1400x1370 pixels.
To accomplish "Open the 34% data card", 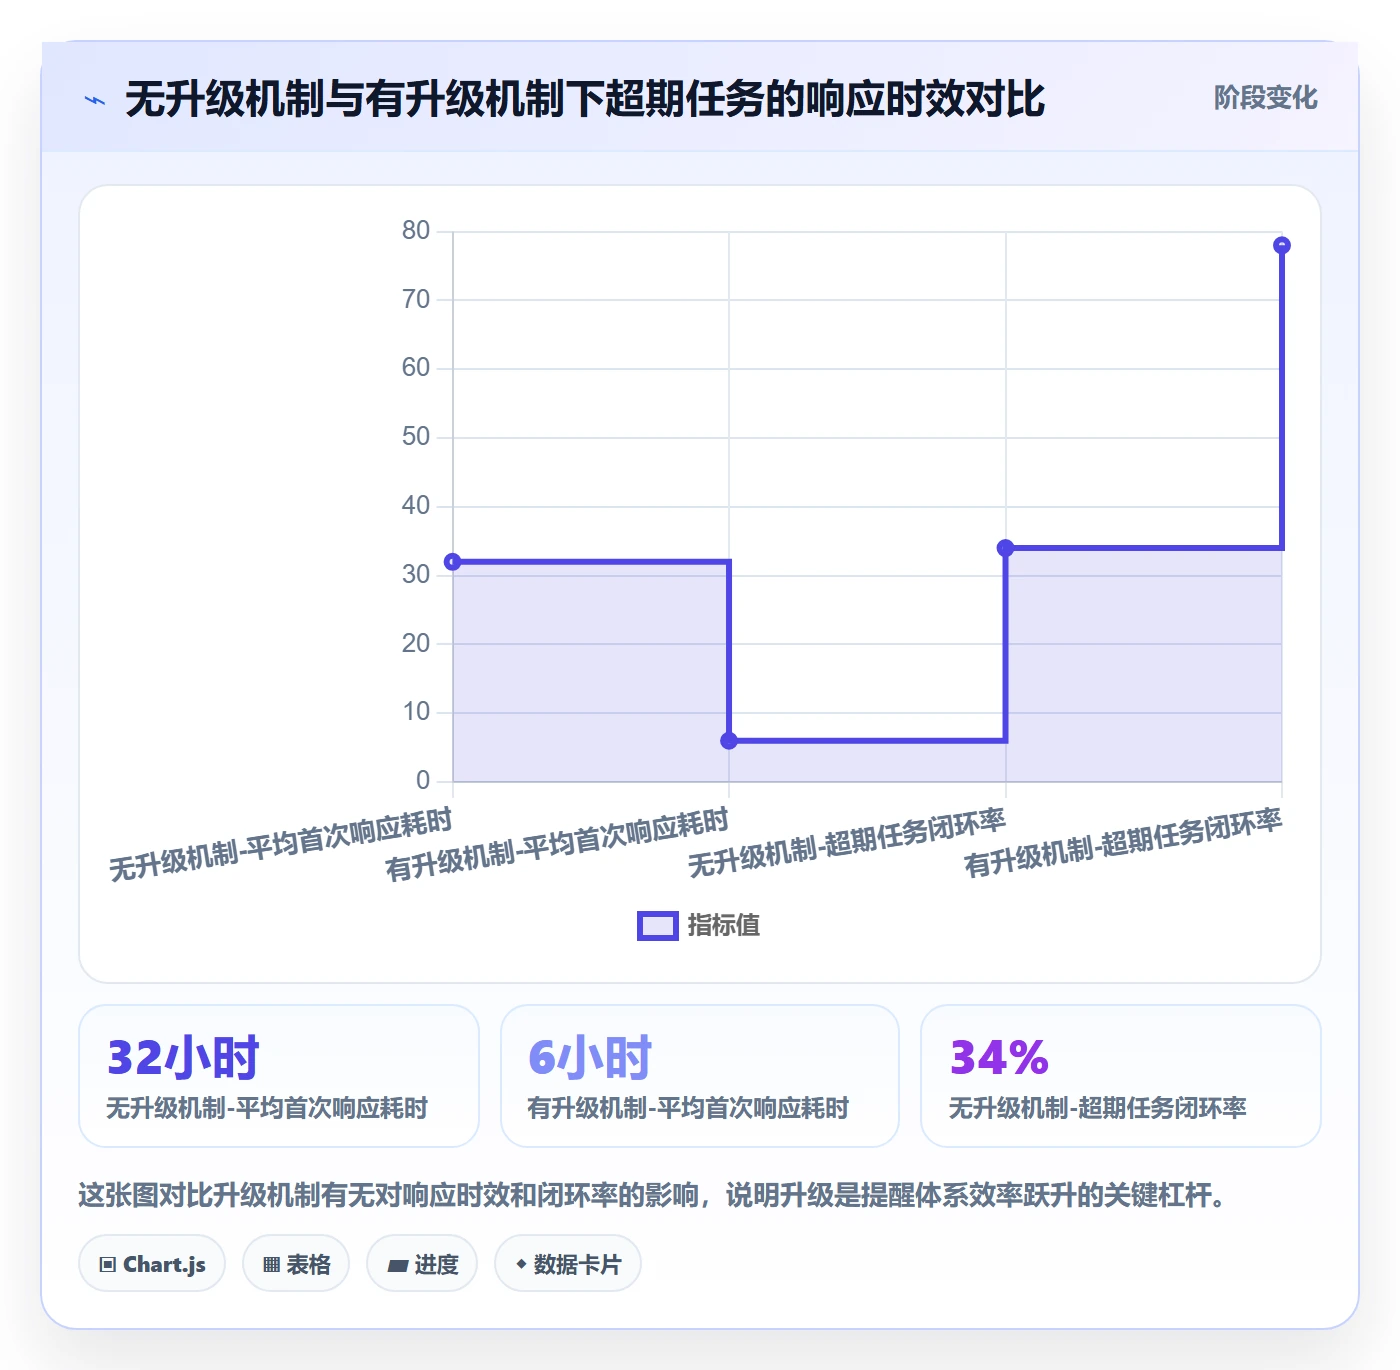I will pos(1121,1076).
